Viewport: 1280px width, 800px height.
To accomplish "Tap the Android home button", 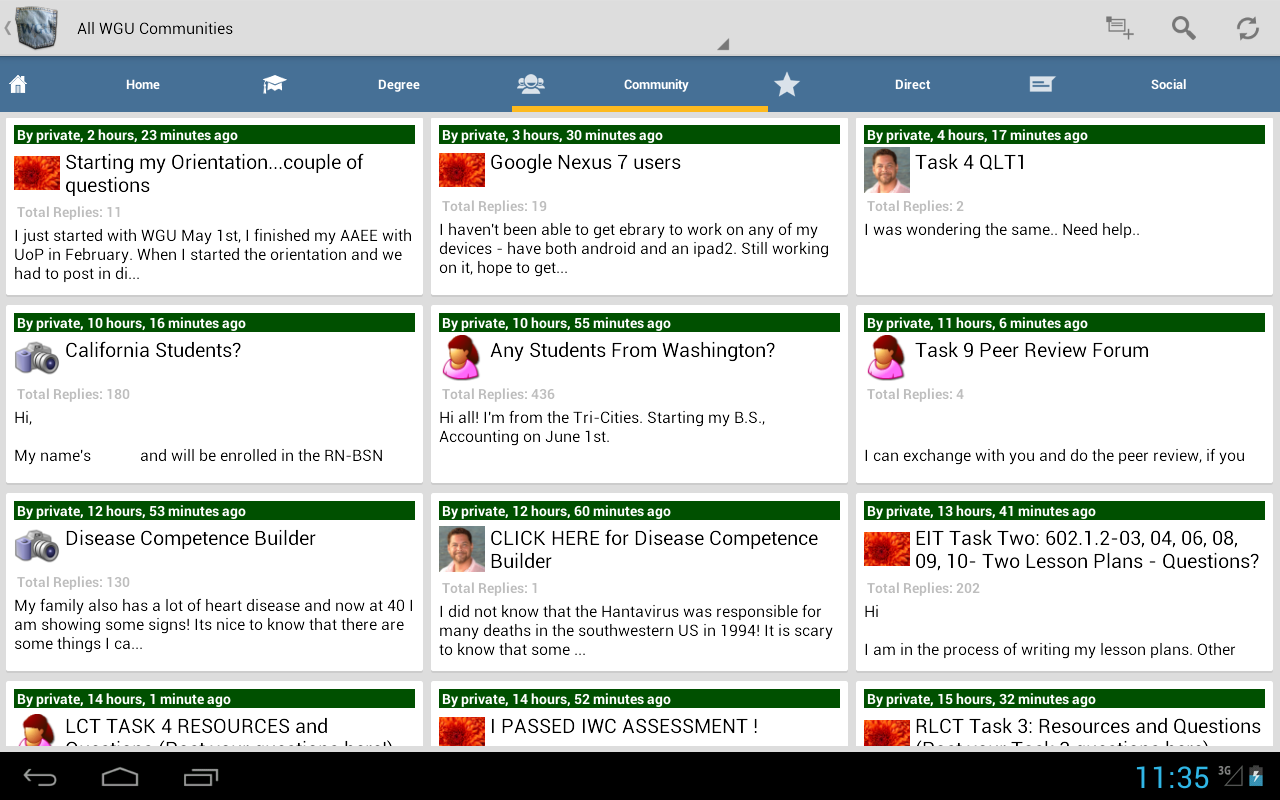I will (x=120, y=777).
